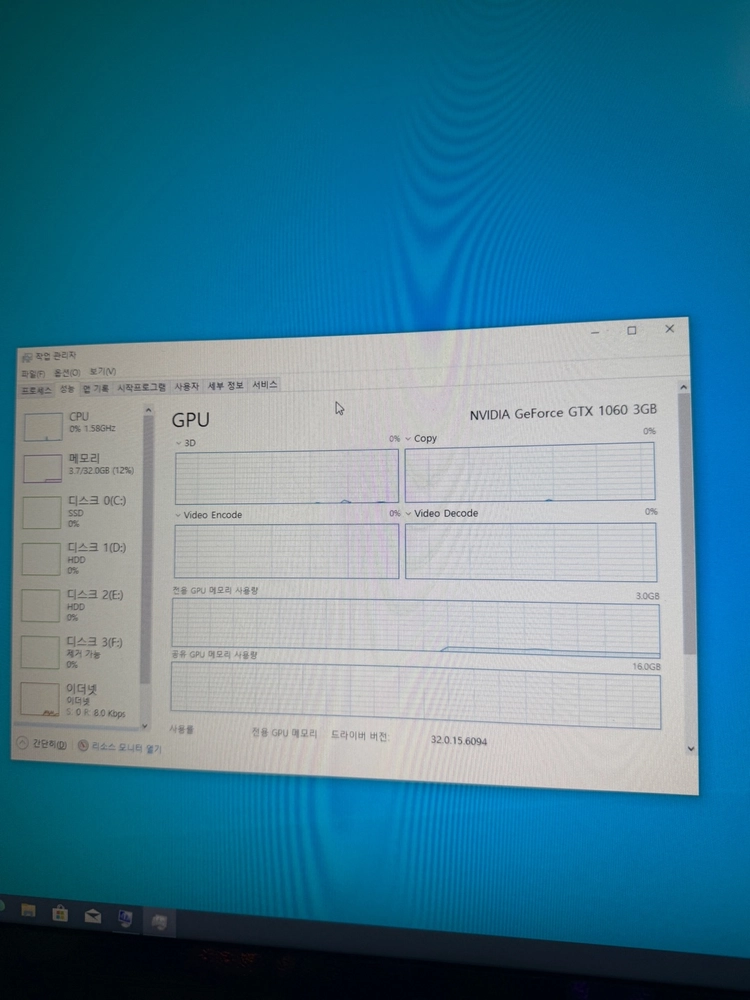Select 디스크 2(E:) HDD entry

point(77,605)
